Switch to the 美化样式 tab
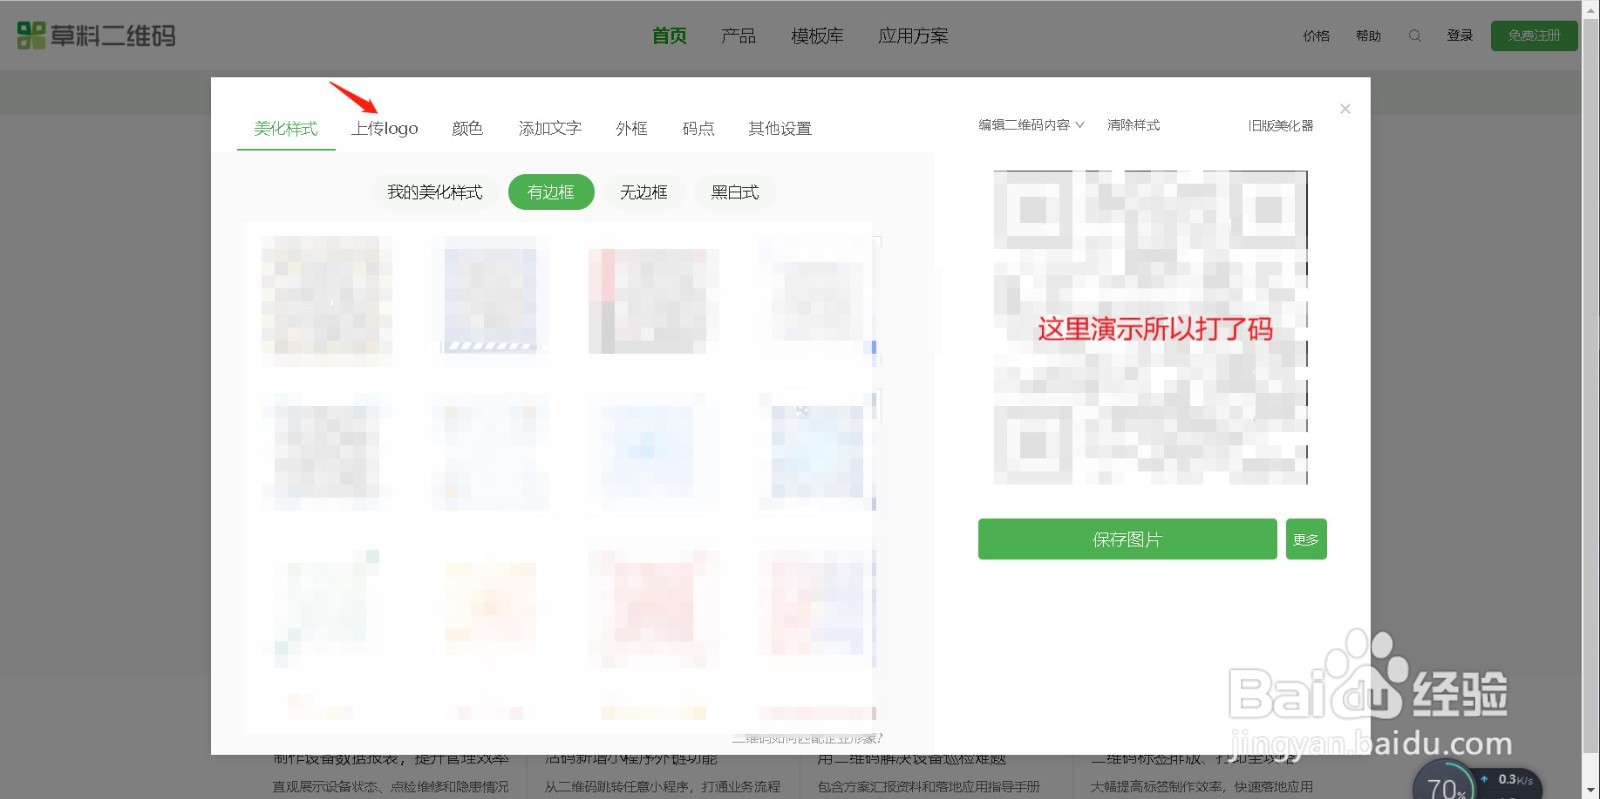 286,128
